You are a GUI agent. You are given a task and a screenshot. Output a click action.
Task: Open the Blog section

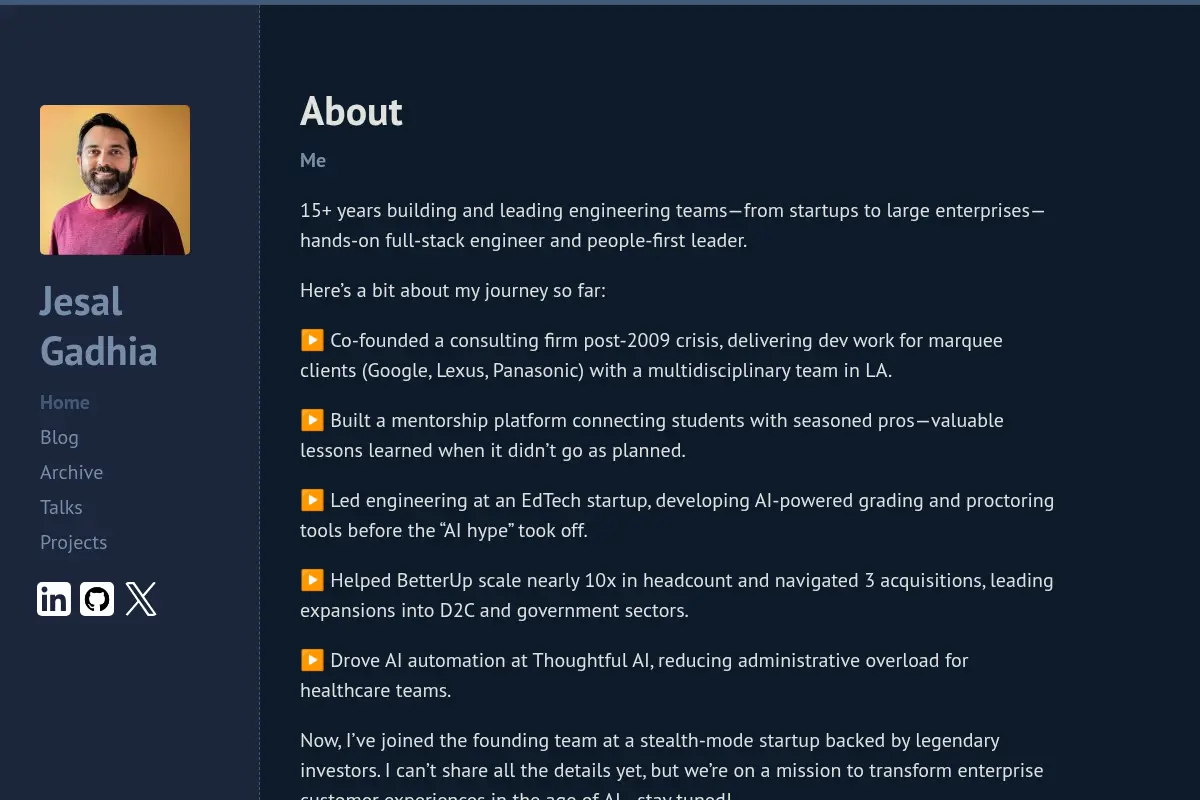(x=59, y=437)
